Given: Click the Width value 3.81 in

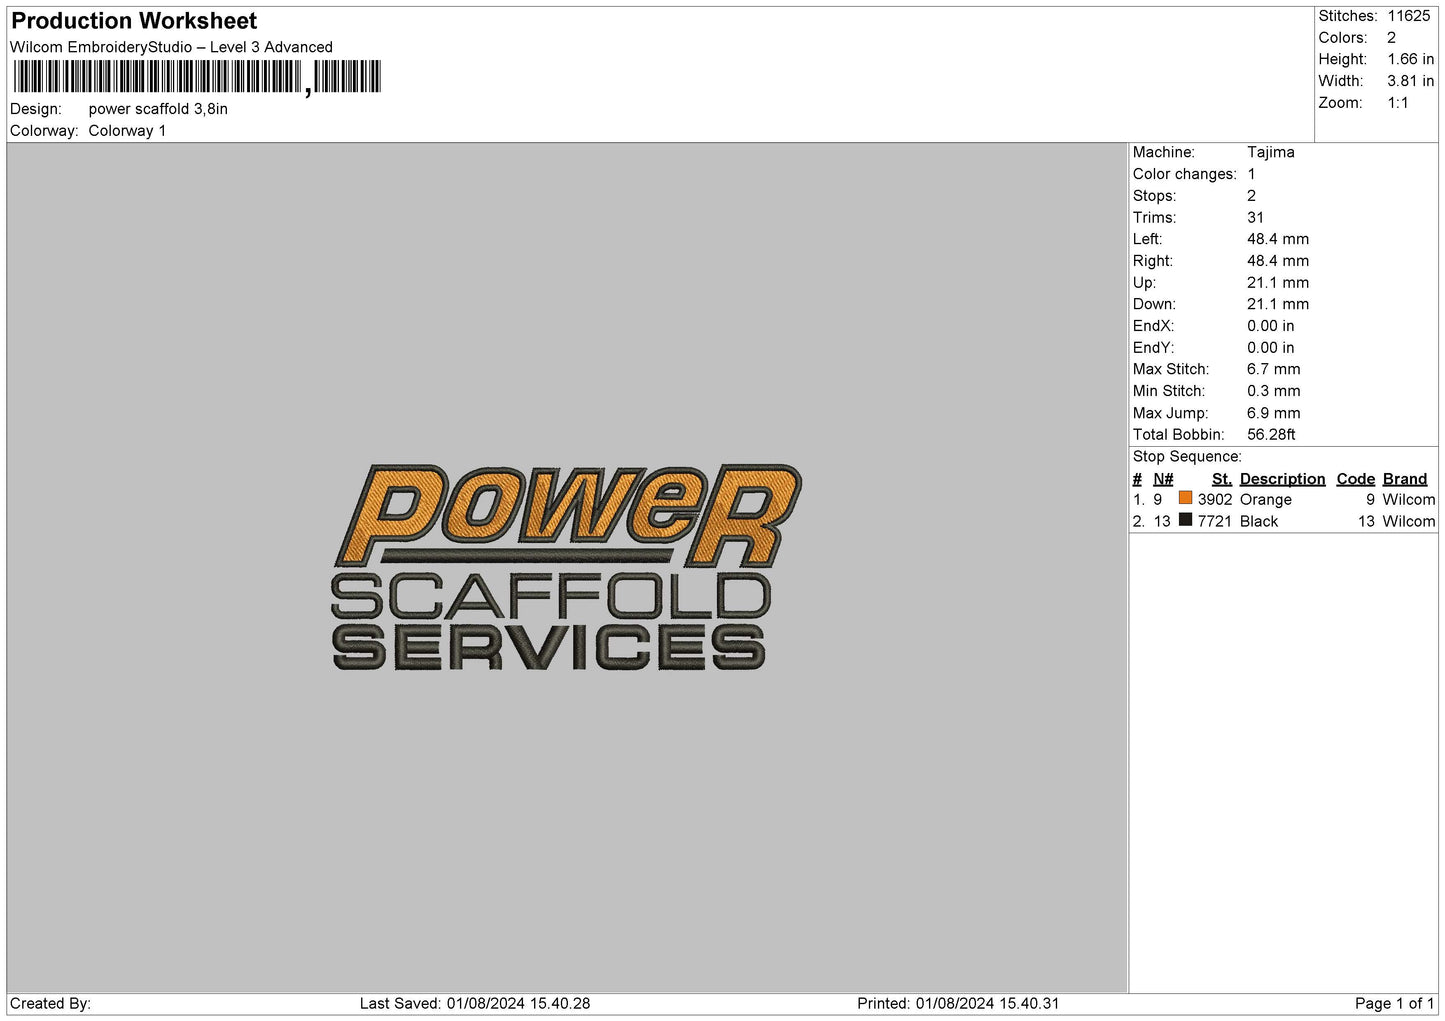Looking at the screenshot, I should click(x=1410, y=81).
